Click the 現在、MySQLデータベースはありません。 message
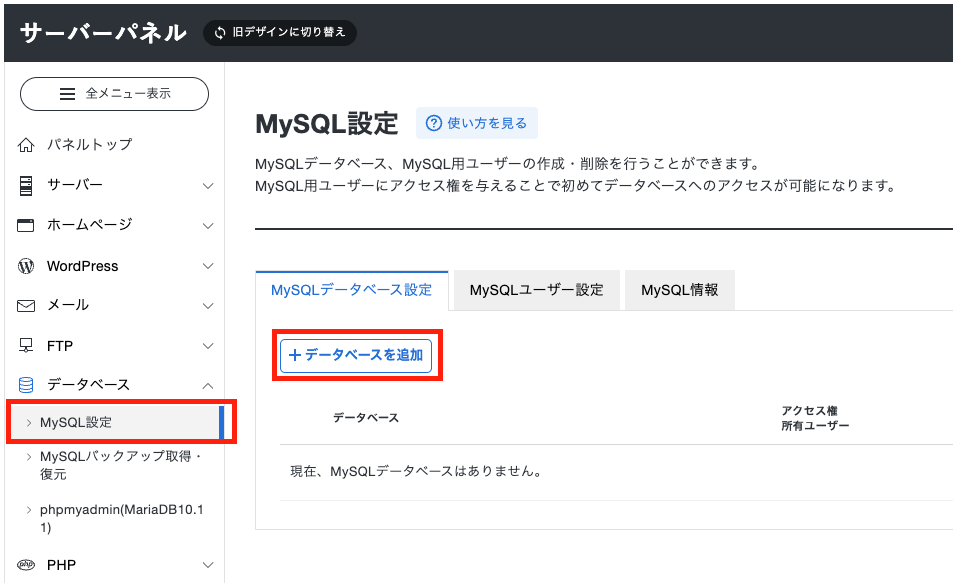This screenshot has height=583, width=953. pyautogui.click(x=417, y=471)
